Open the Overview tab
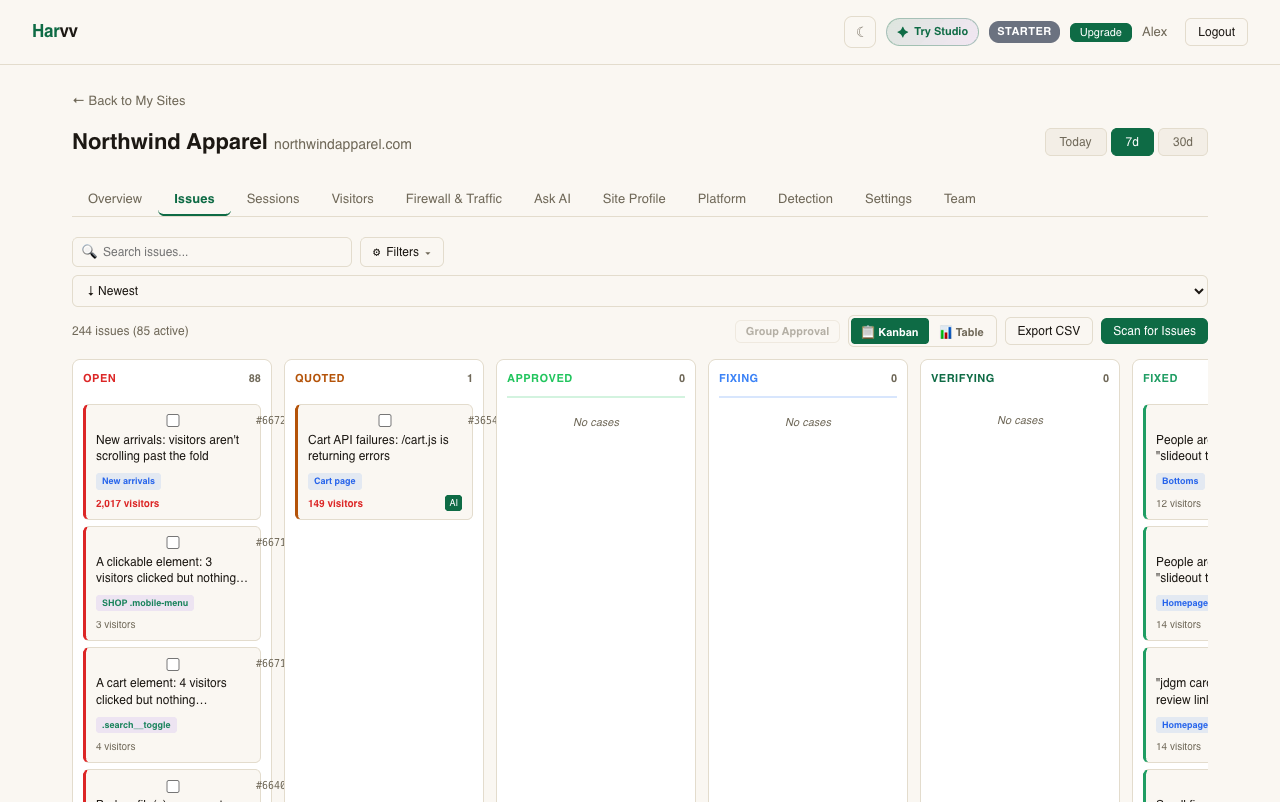This screenshot has height=802, width=1280. [x=115, y=199]
